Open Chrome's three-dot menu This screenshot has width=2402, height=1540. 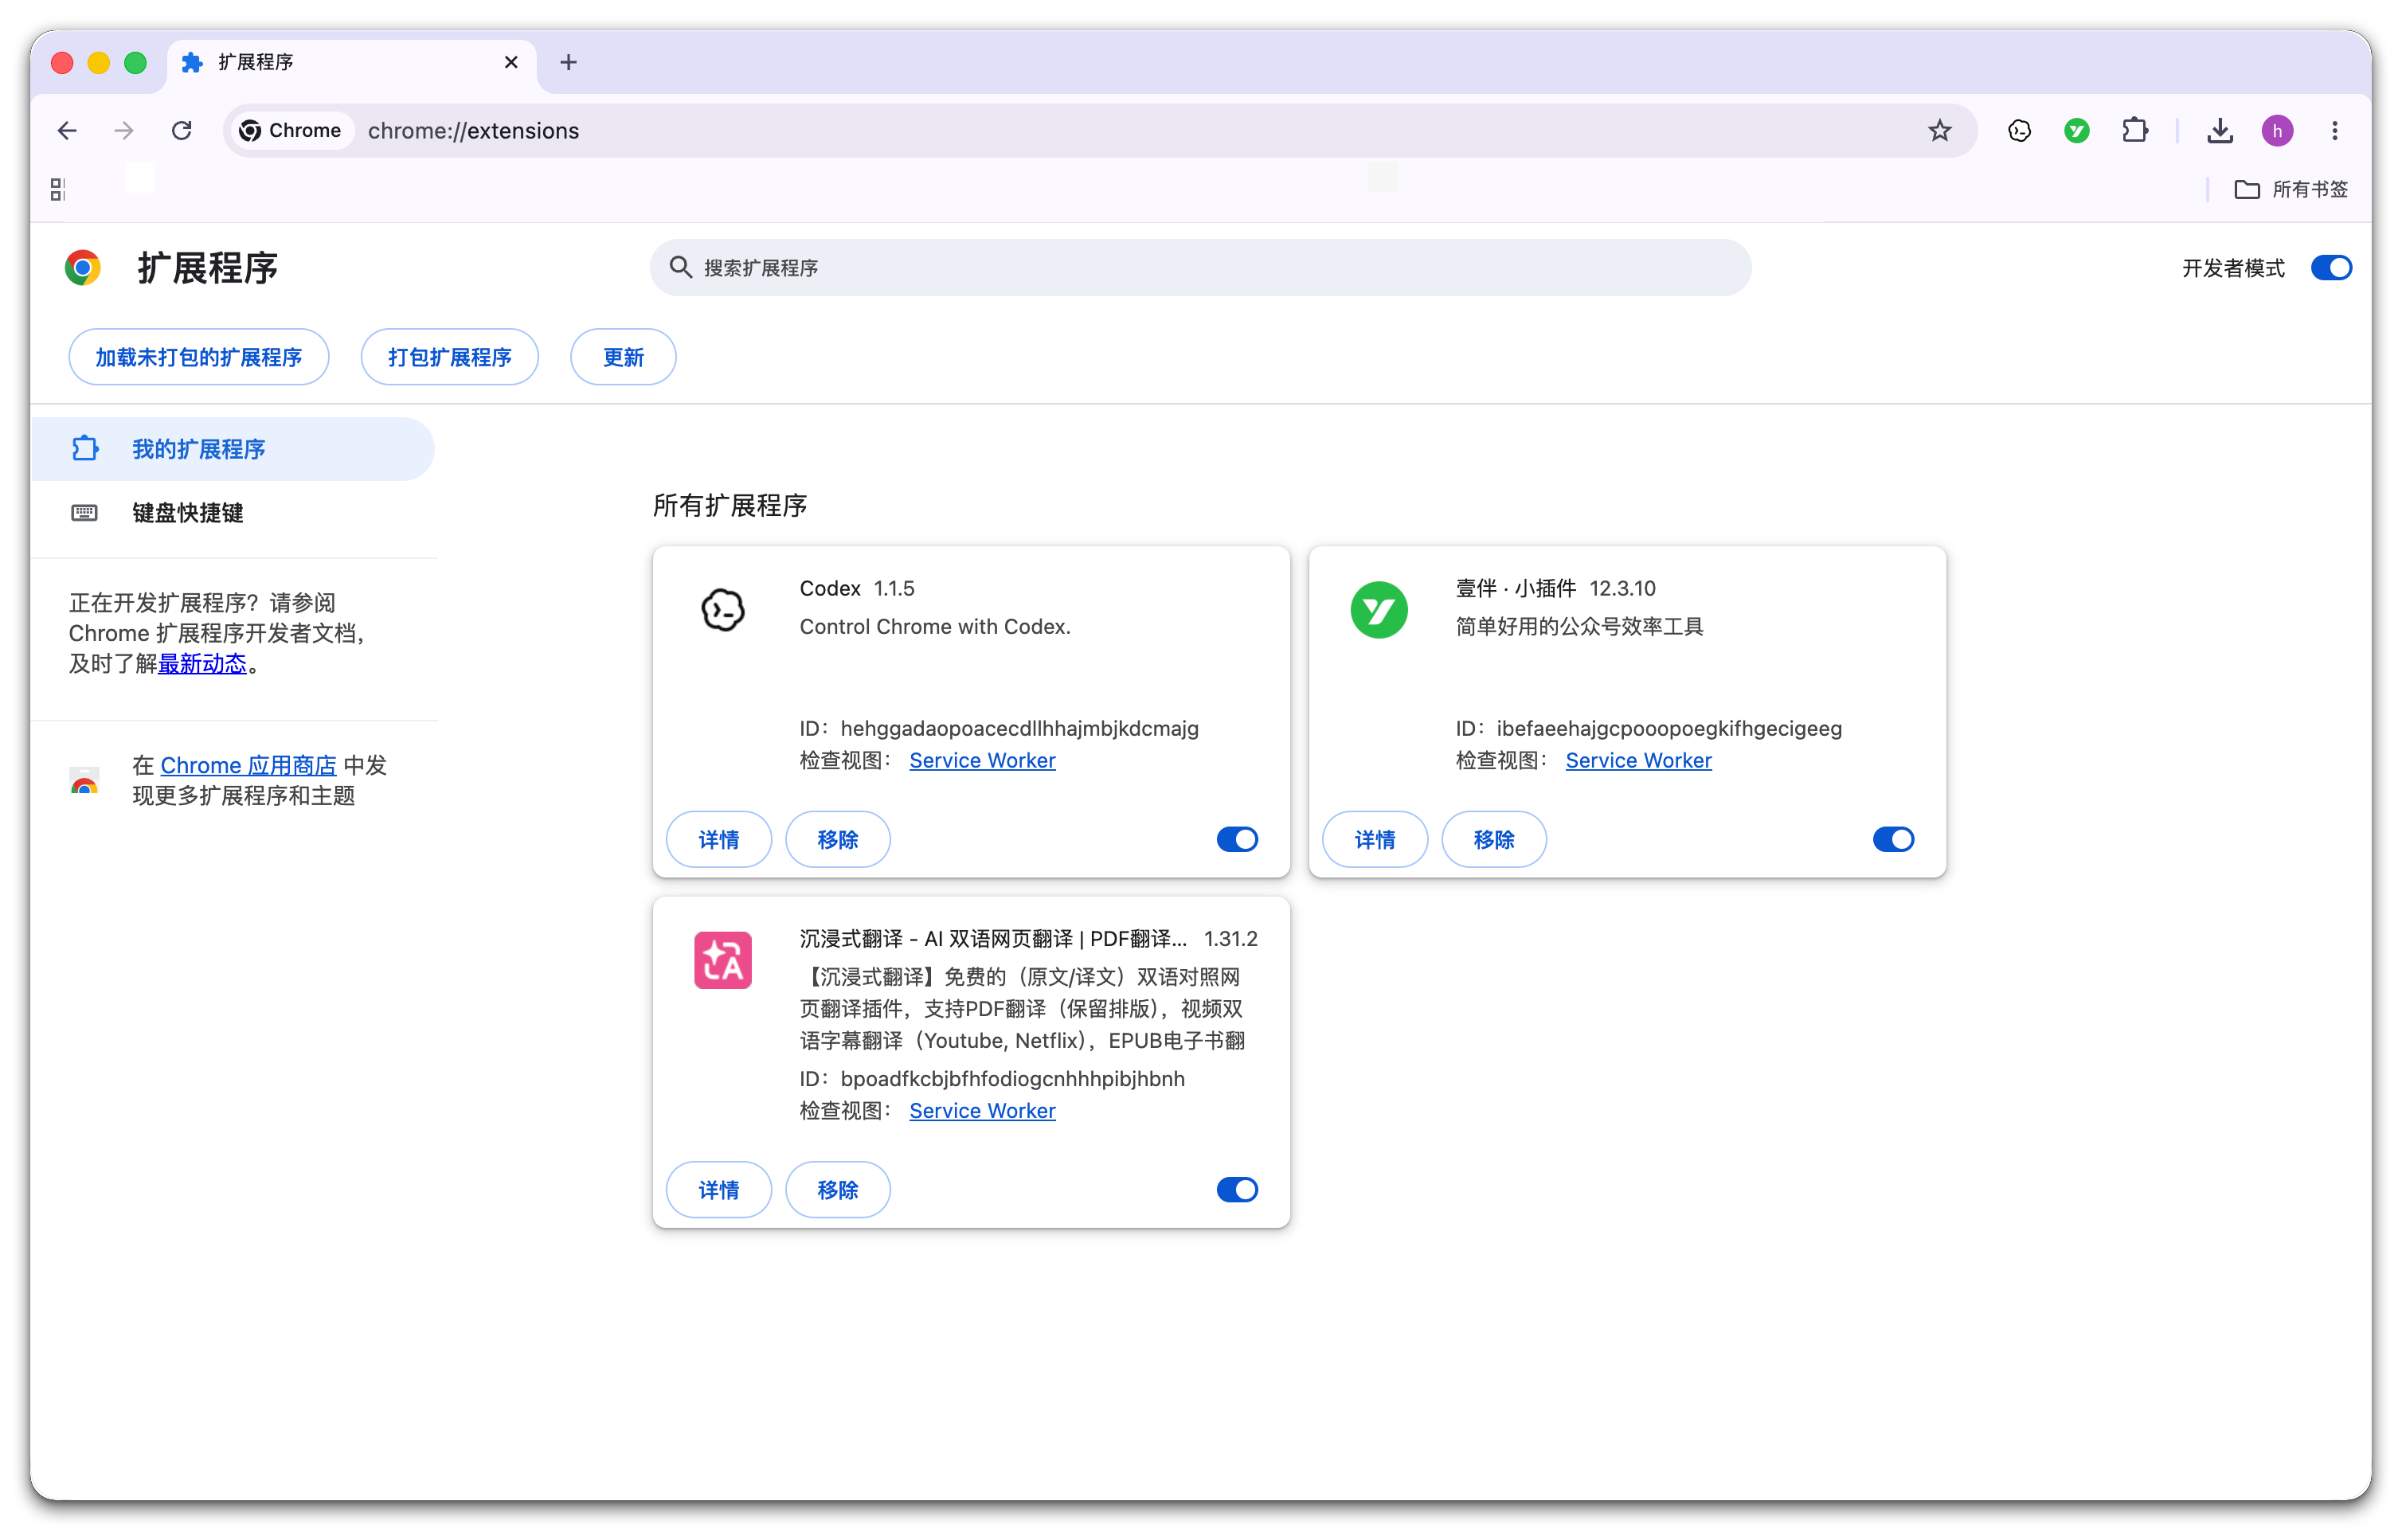2334,131
